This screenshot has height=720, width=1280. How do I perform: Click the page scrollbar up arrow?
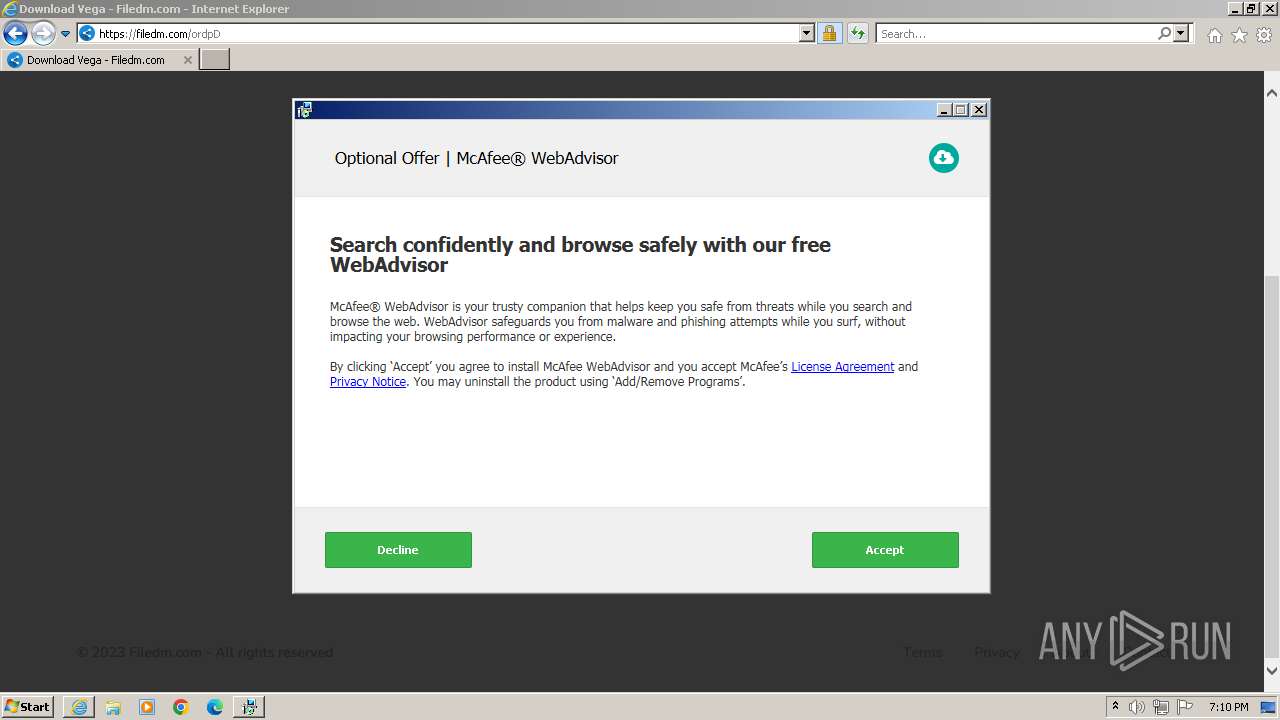point(1272,93)
